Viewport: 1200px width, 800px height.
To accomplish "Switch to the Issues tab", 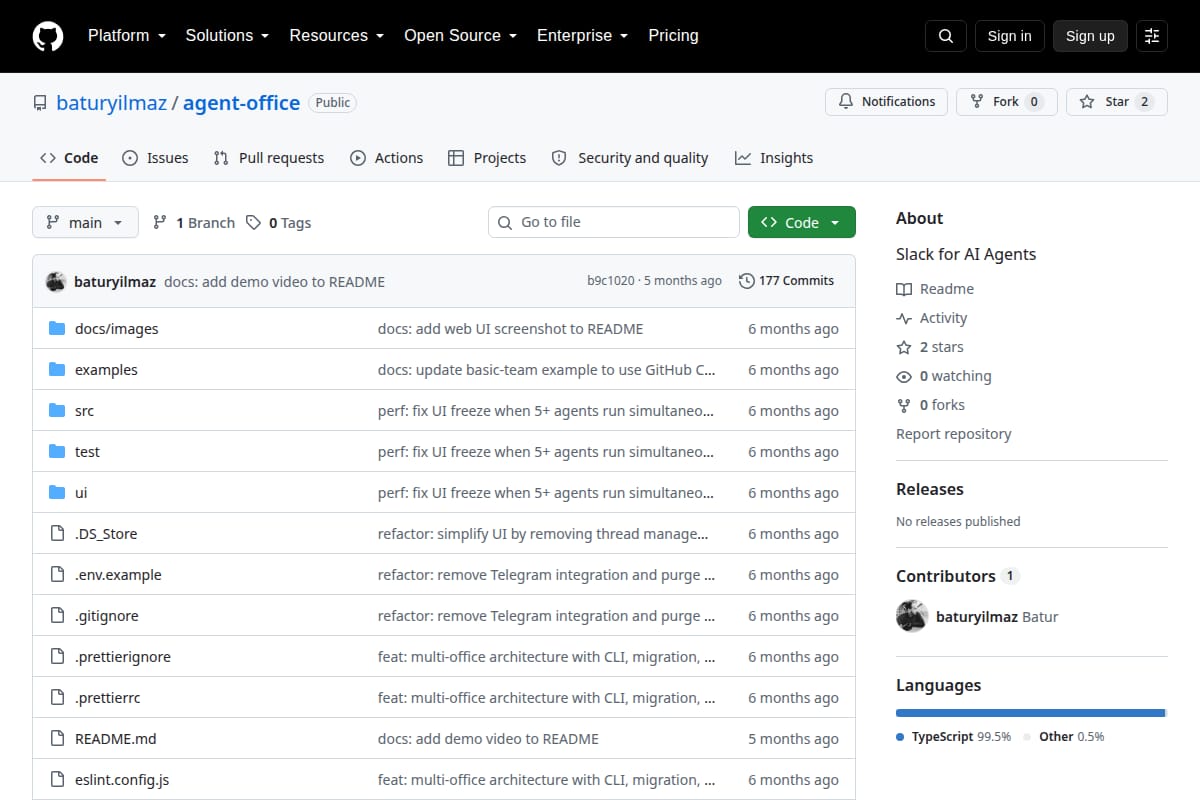I will click(x=155, y=158).
